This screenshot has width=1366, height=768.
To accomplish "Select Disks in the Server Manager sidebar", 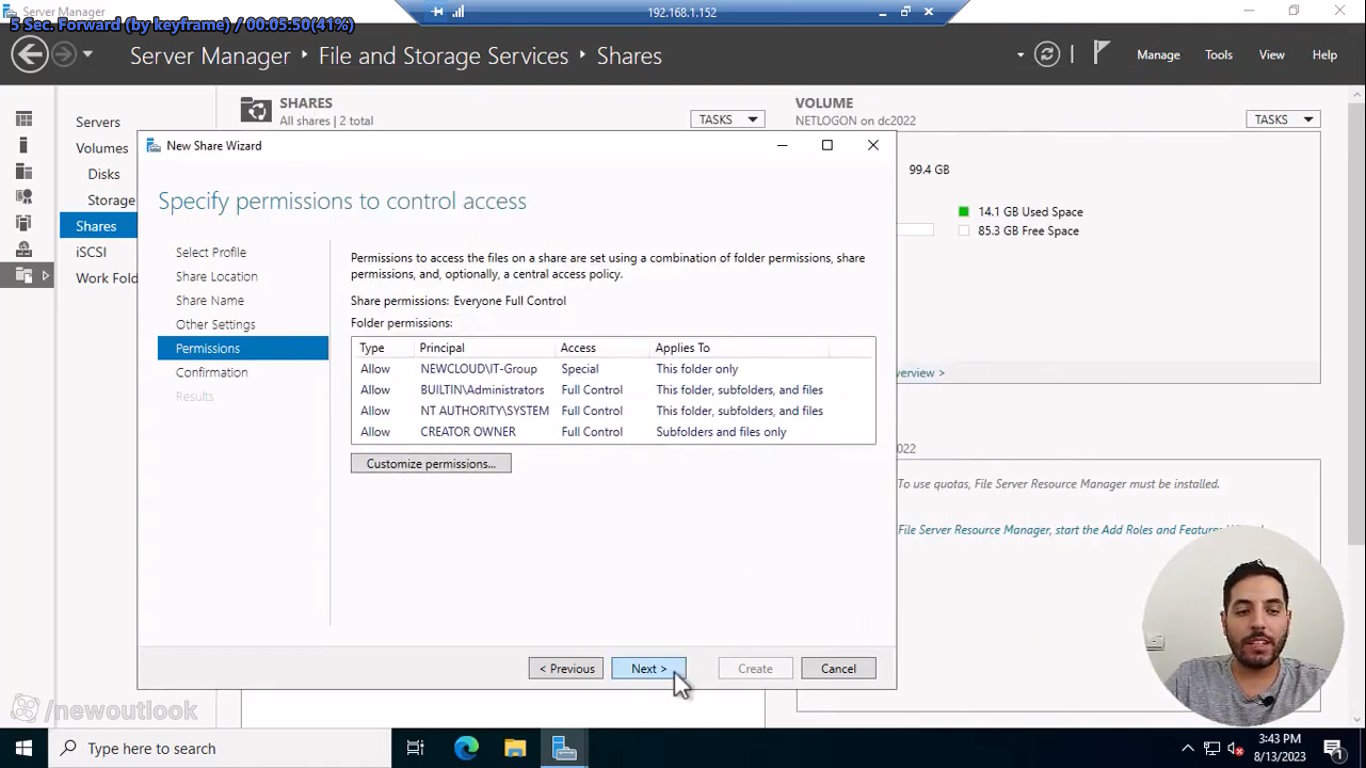I will pos(104,174).
